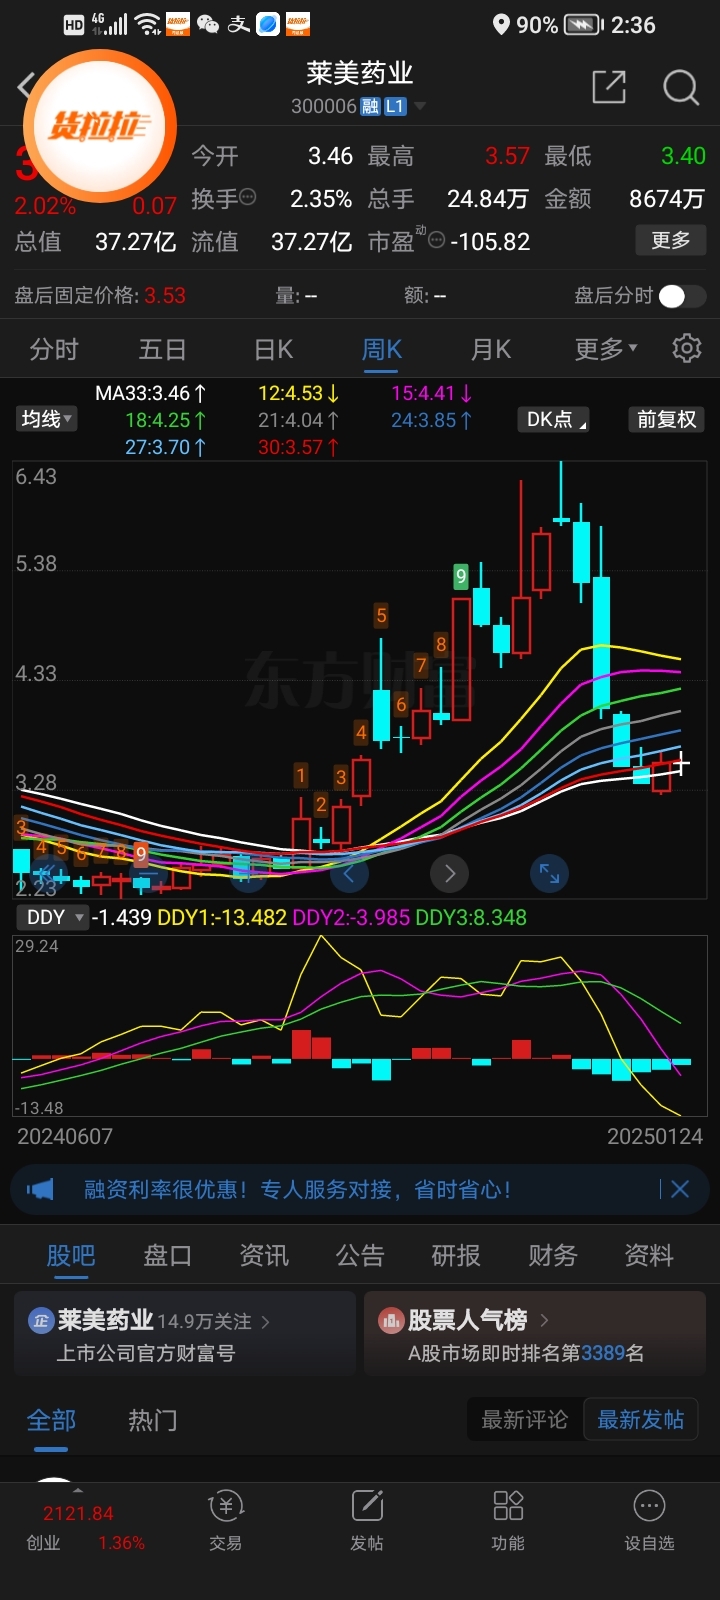Tap the Wi-Fi status icon
This screenshot has width=720, height=1600.
(x=148, y=25)
